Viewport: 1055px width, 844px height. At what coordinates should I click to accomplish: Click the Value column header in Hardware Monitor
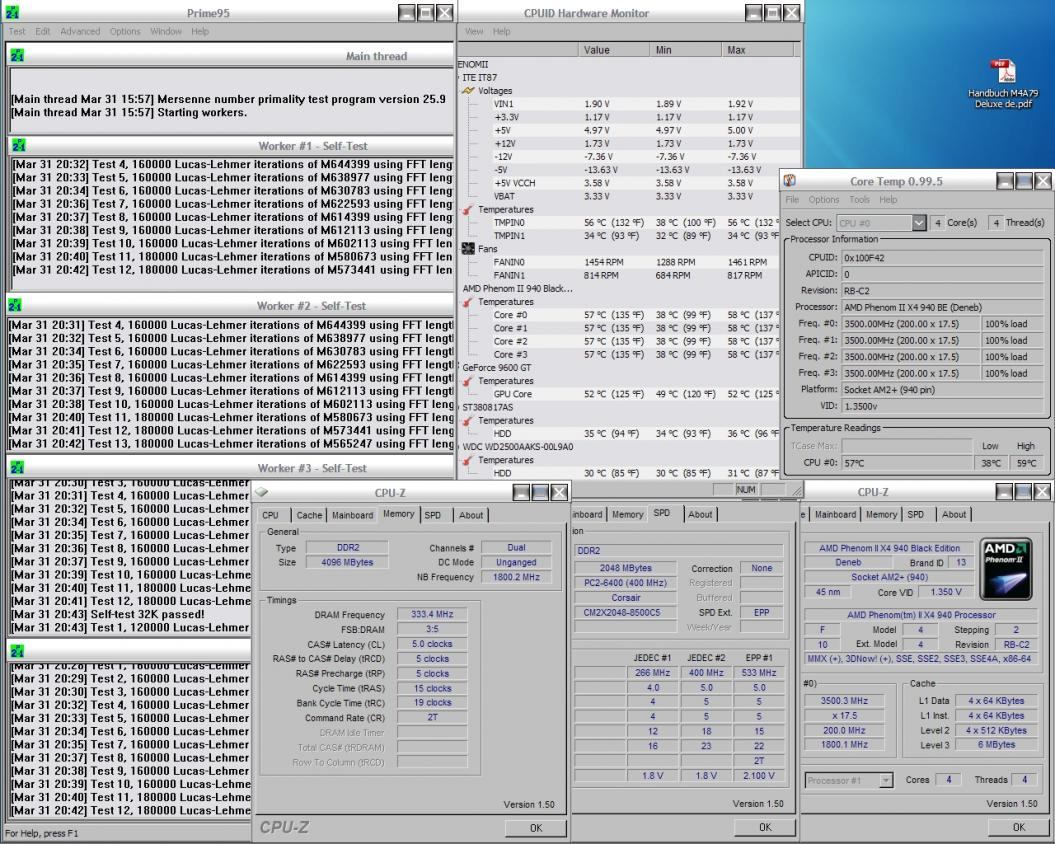(614, 50)
